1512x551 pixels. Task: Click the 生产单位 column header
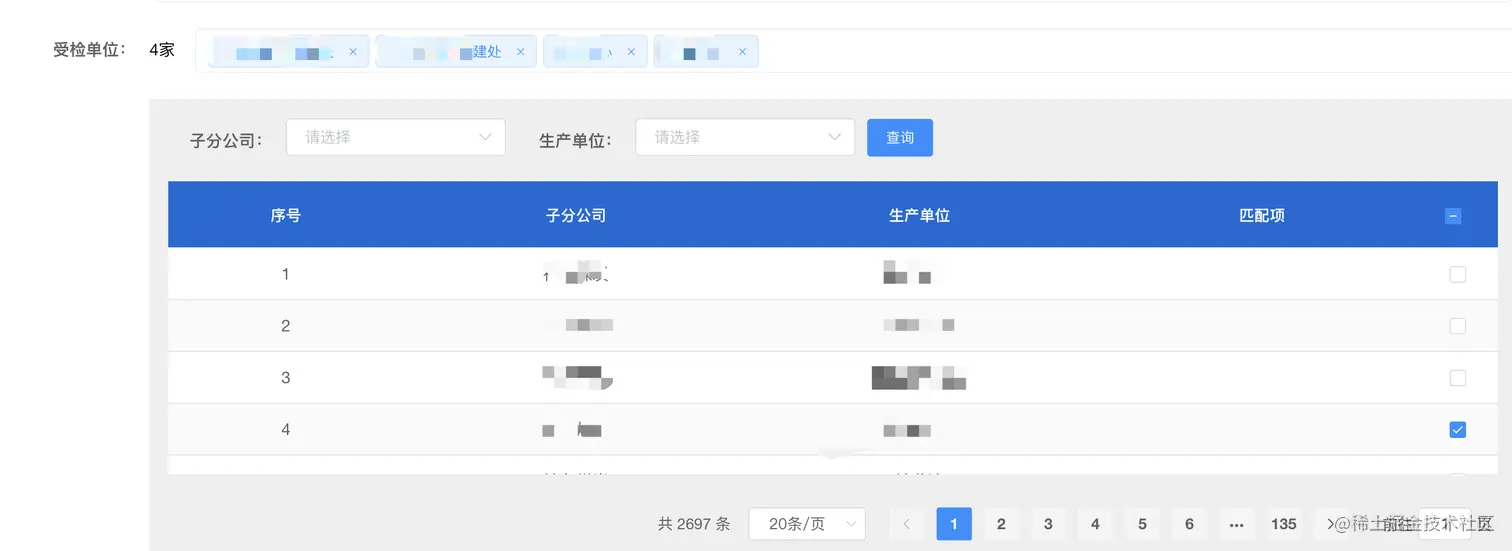point(919,215)
